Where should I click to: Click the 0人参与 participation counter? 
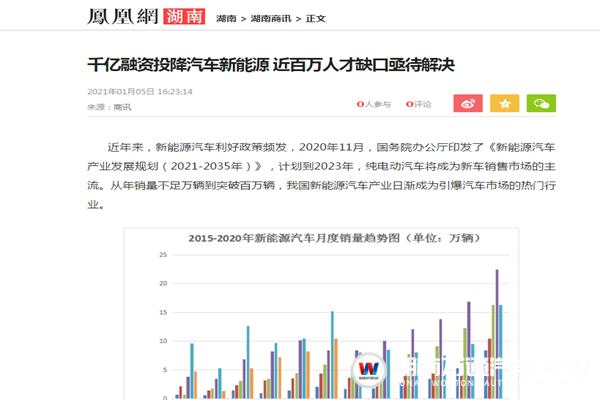coord(374,104)
